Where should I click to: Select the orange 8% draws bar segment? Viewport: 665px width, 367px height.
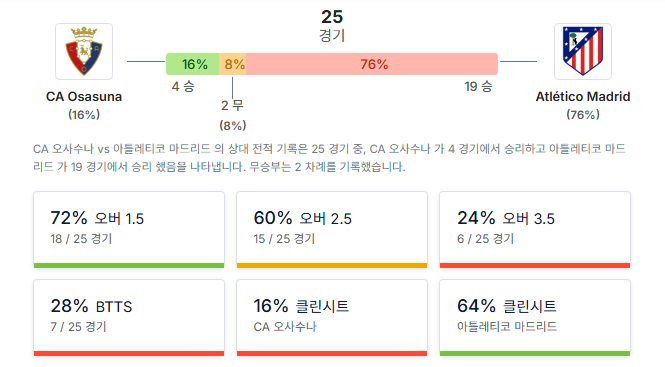(x=233, y=64)
